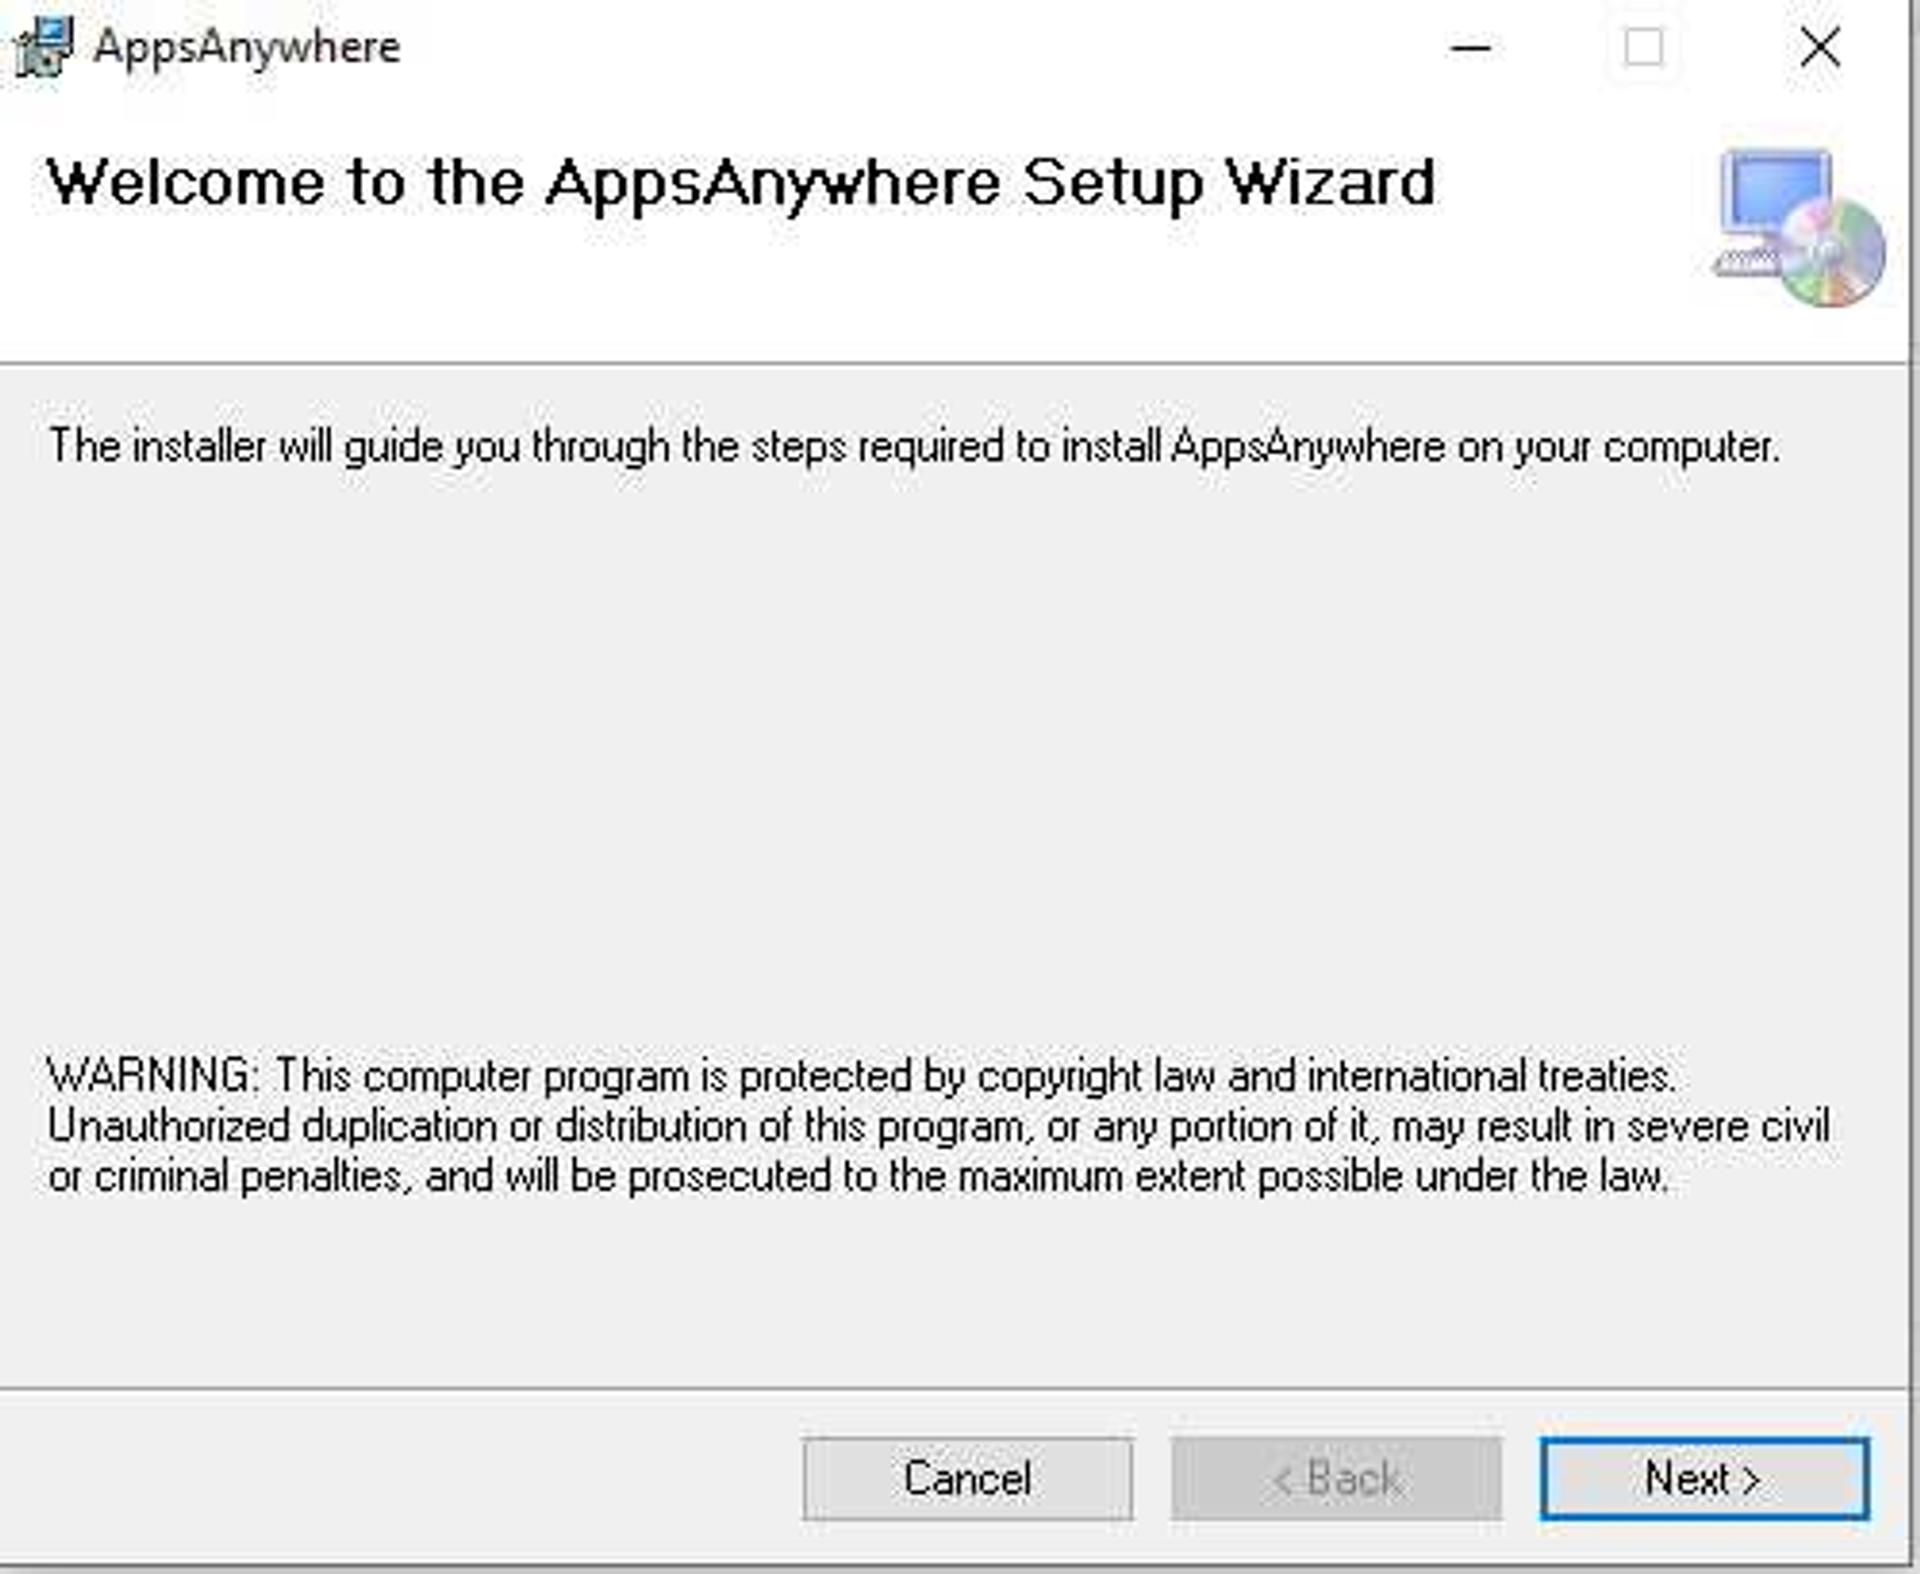Proceed with the Next > button
1920x1574 pixels.
click(1704, 1478)
